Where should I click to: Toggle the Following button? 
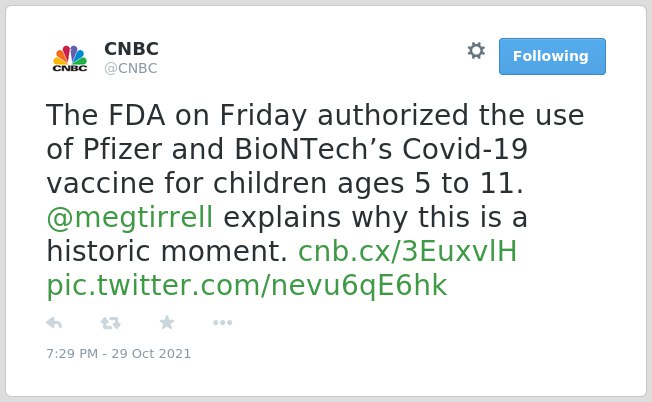click(x=552, y=57)
